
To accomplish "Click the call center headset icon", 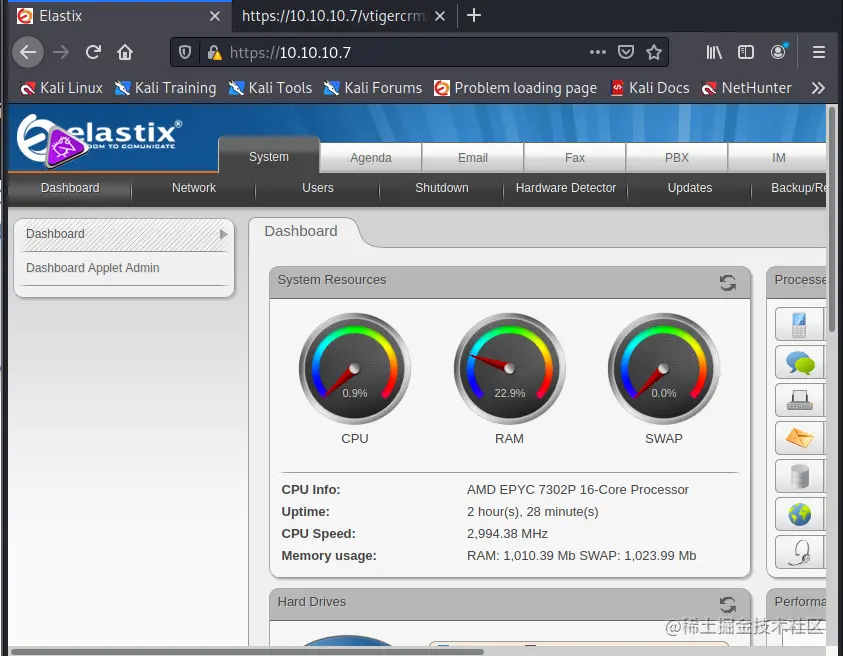I will pos(799,552).
